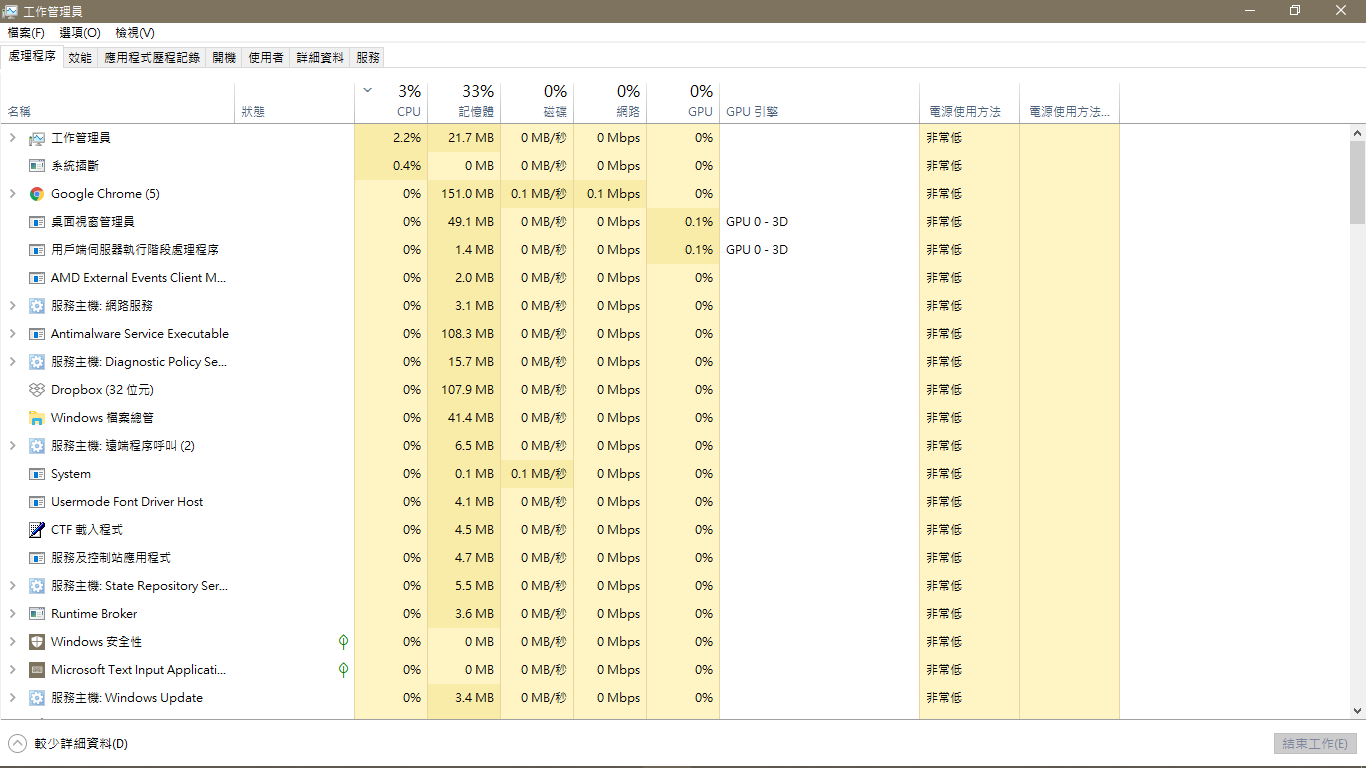Switch to the 詳細資料 tab
Image resolution: width=1366 pixels, height=768 pixels.
pos(320,58)
